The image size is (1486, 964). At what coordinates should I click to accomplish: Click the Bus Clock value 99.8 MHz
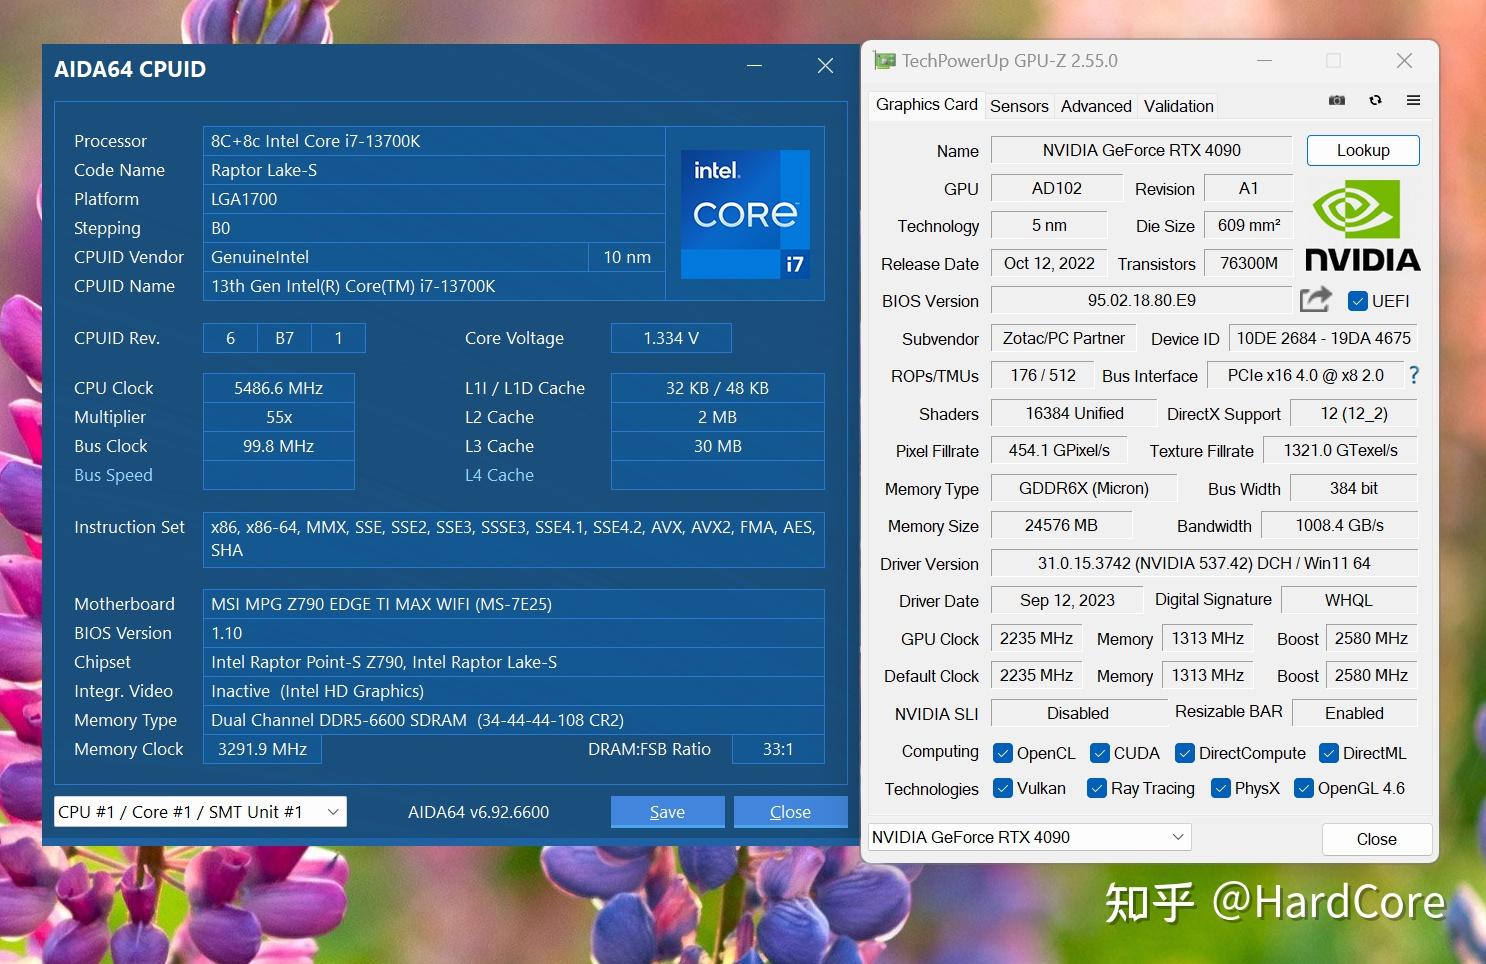(279, 446)
